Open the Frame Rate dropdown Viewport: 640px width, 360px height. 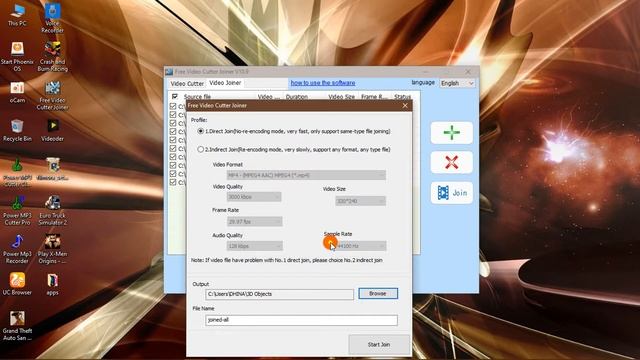pos(254,221)
